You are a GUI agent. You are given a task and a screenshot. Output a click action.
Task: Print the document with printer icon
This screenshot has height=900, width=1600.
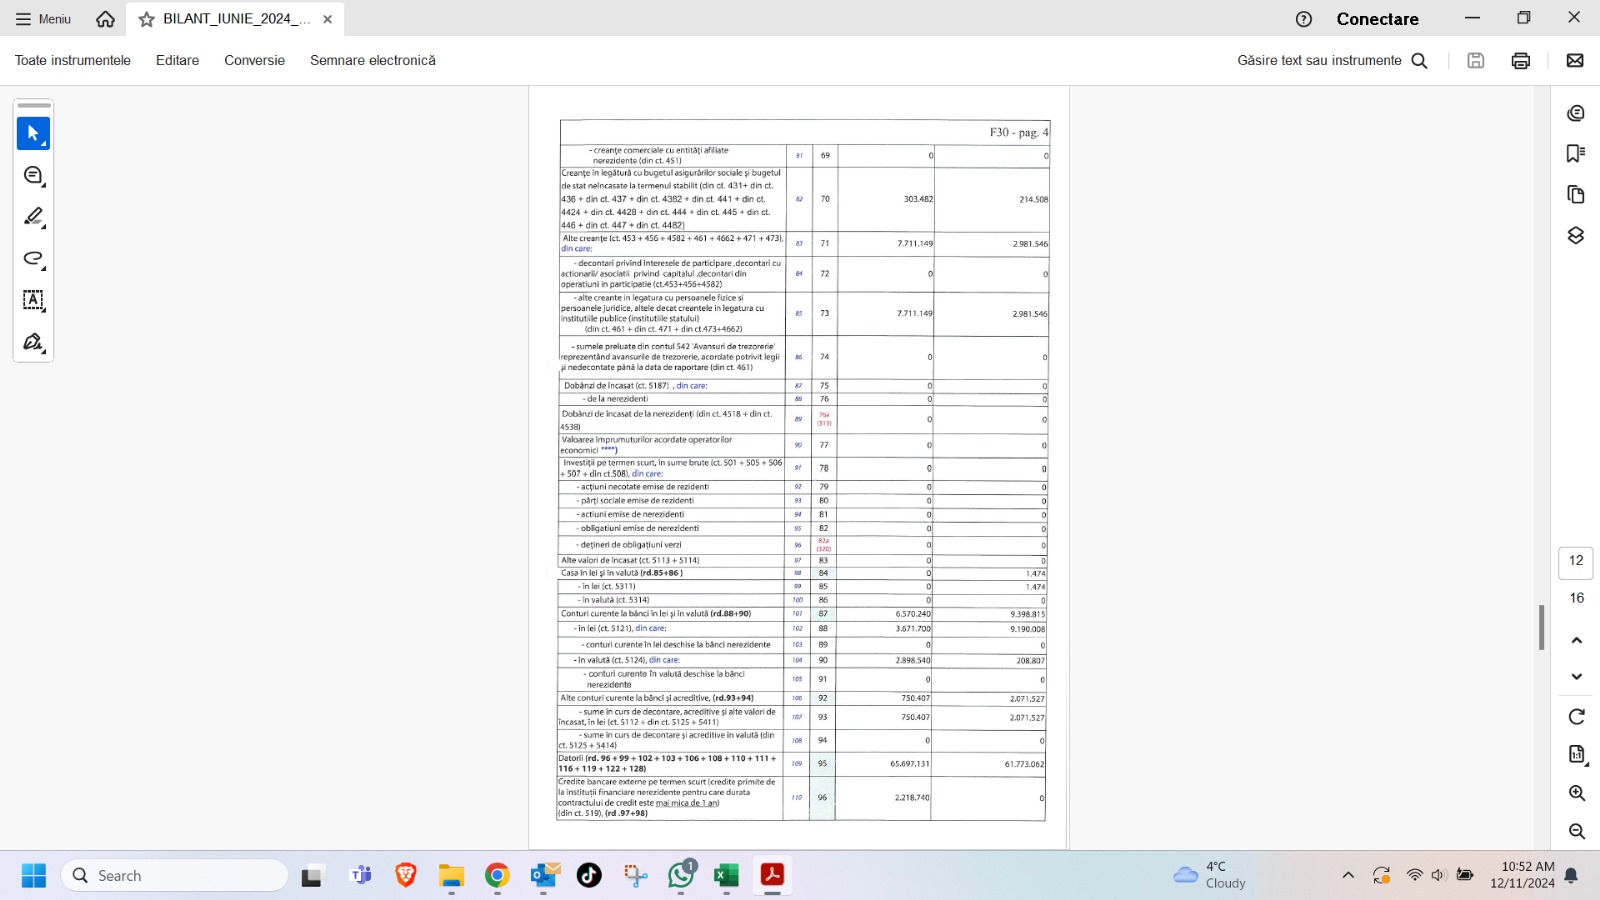tap(1520, 61)
